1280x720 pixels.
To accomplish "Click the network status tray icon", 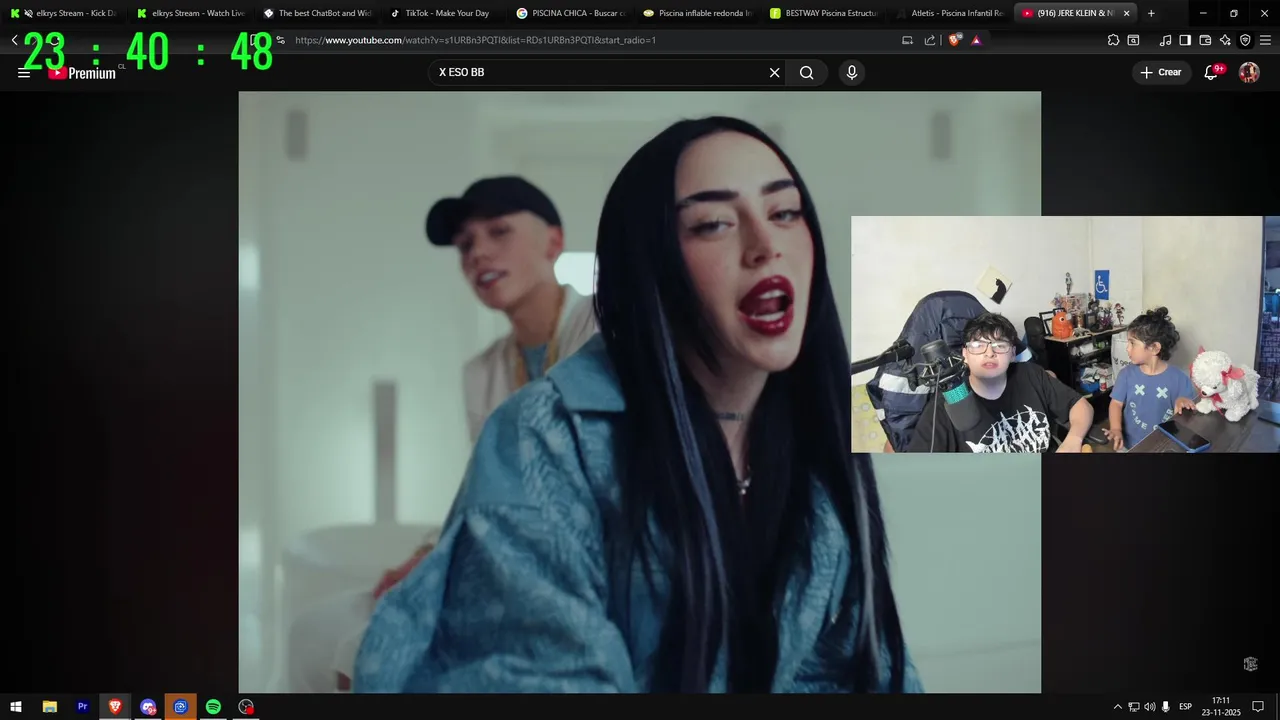I will [x=1134, y=707].
